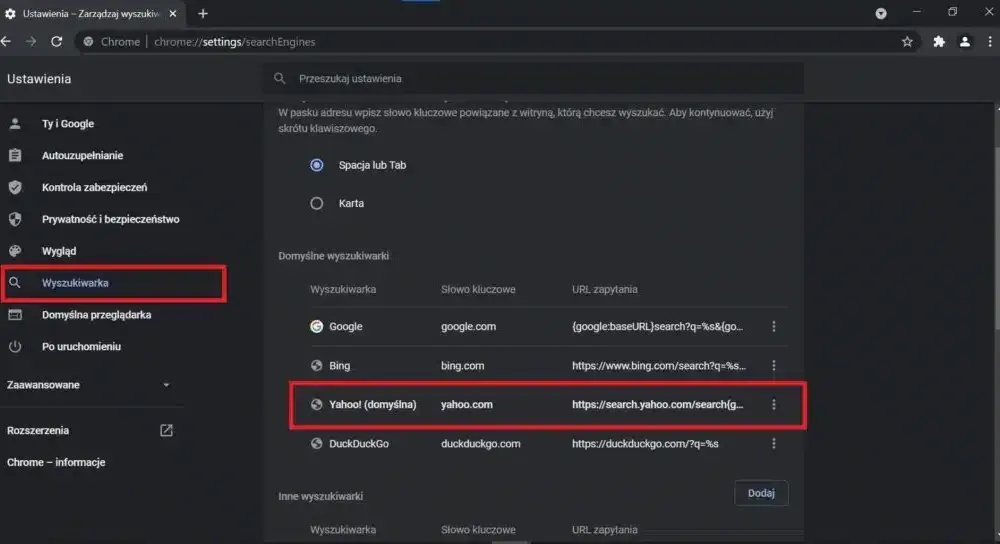
Task: Reload the page with the refresh icon
Action: (56, 41)
